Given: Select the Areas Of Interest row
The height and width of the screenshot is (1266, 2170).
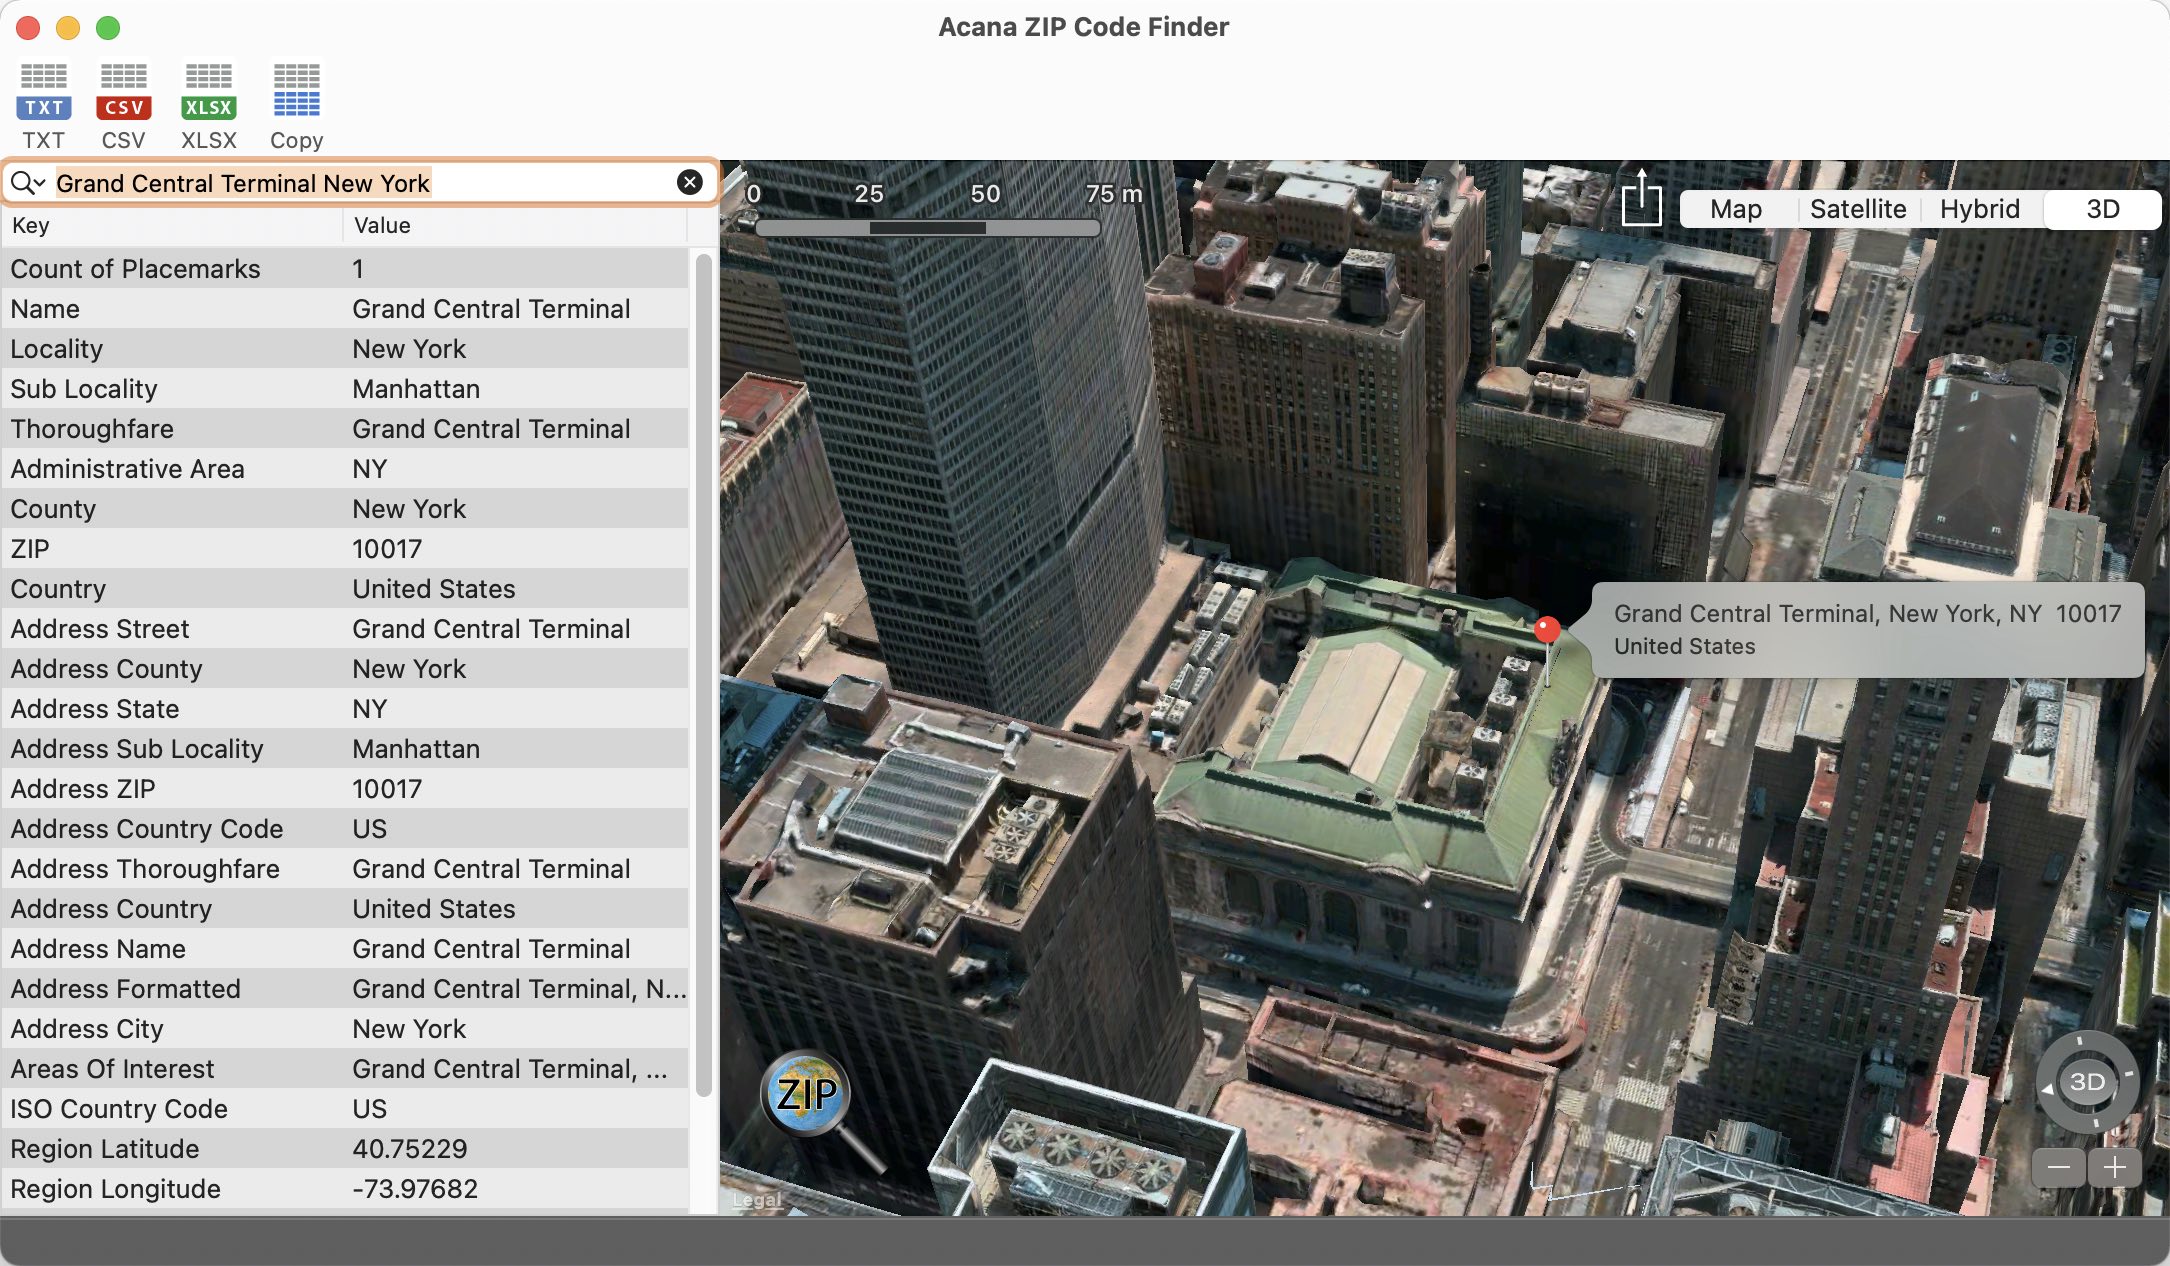Looking at the screenshot, I should click(345, 1069).
